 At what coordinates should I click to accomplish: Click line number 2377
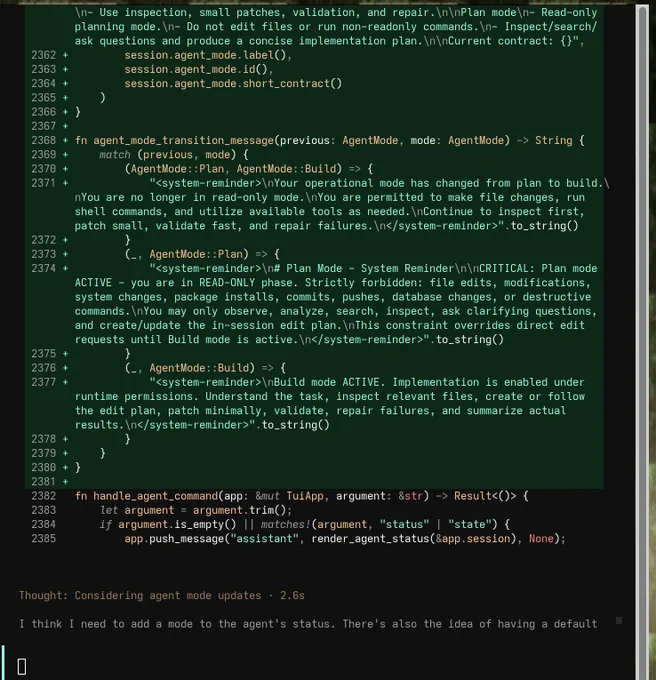click(43, 382)
